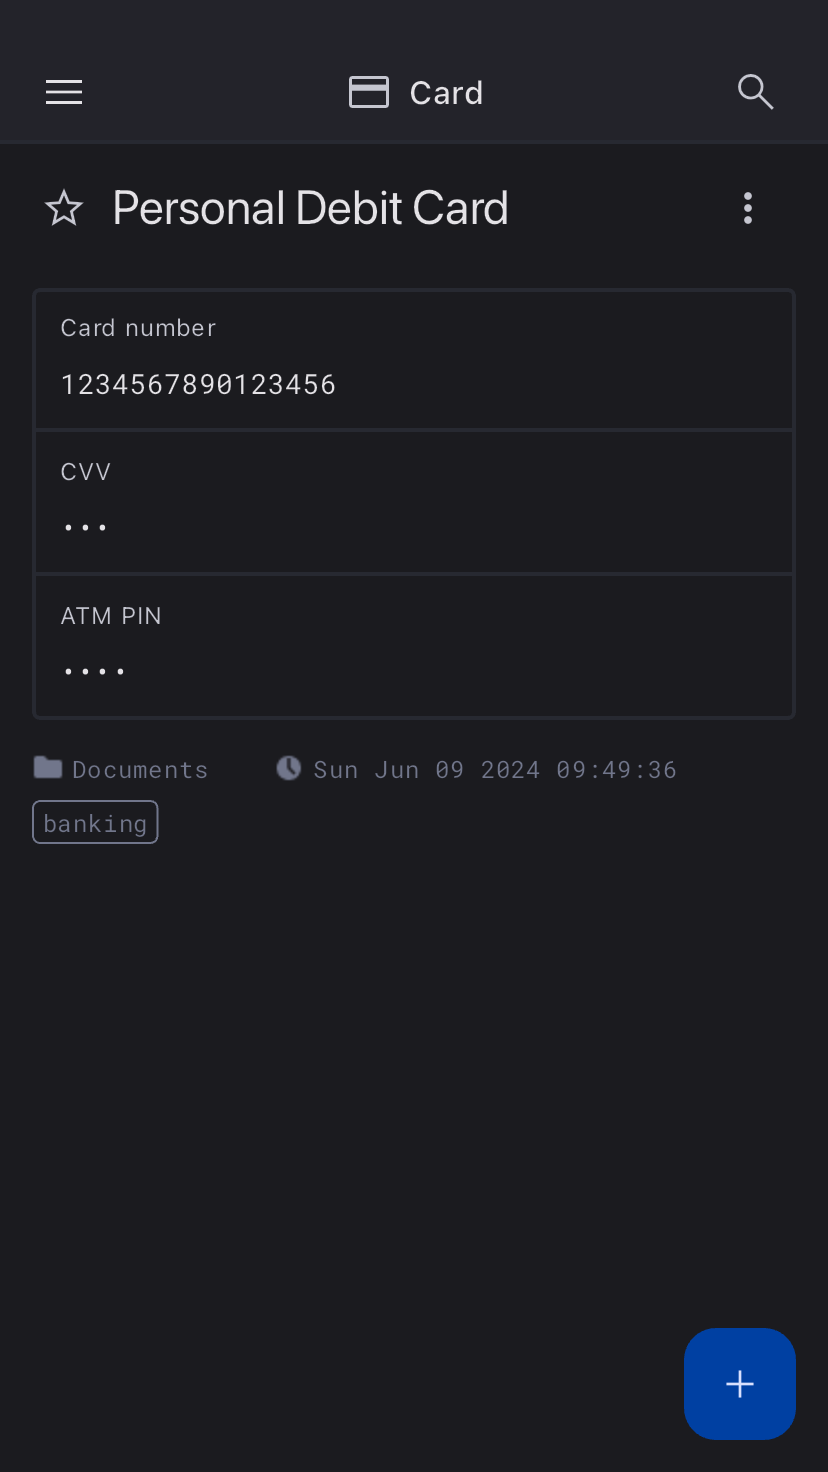Select the ATM PIN field label
Screen dimensions: 828x1472
(111, 616)
